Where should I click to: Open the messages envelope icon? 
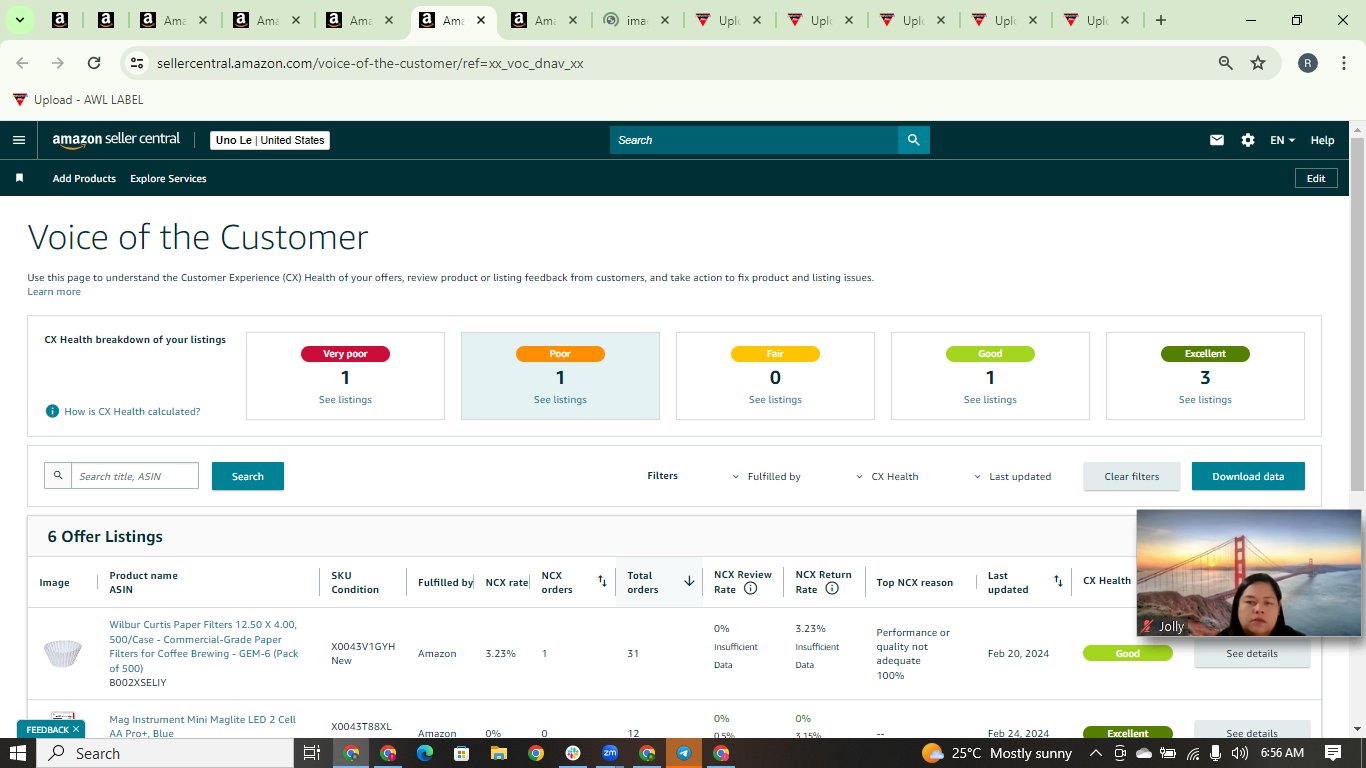point(1217,140)
